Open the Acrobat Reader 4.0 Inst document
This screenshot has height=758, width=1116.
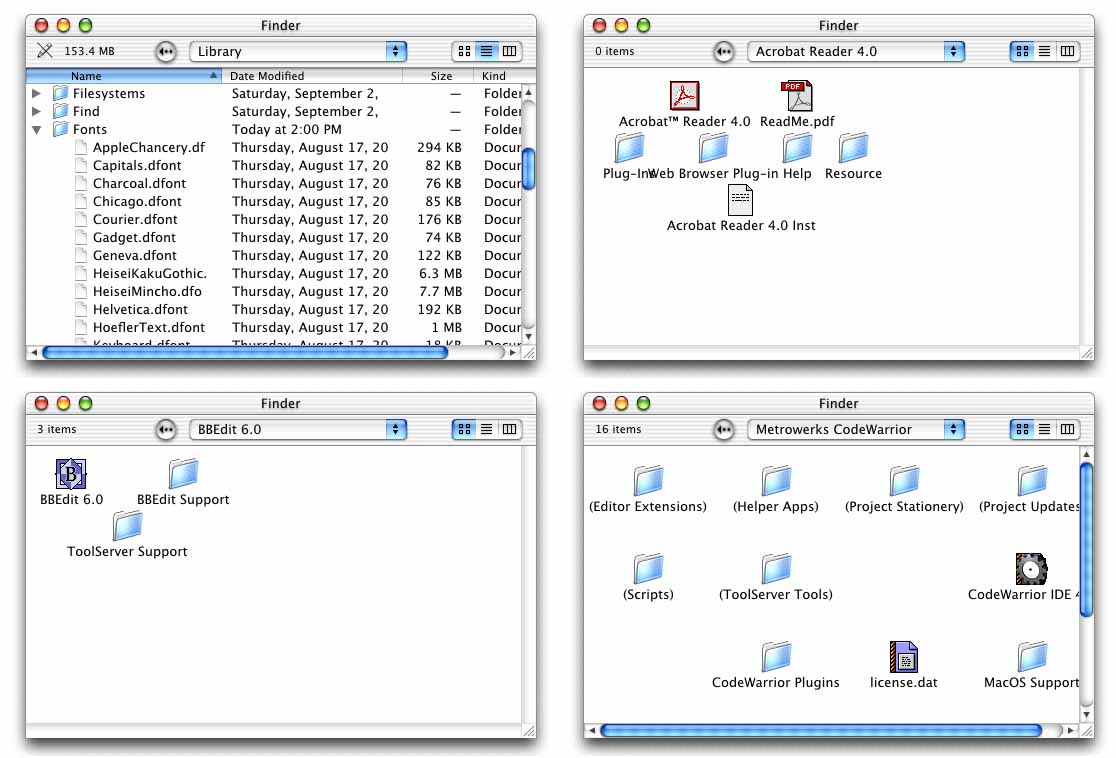click(740, 200)
